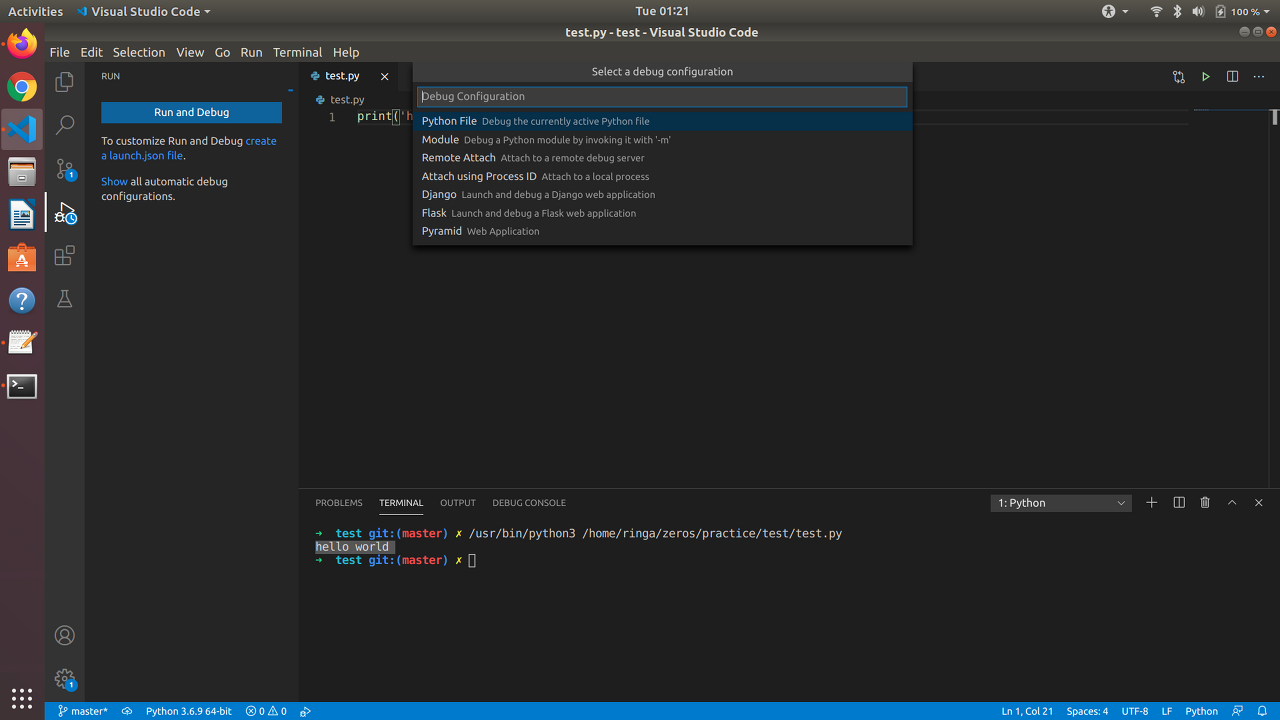Select the Pyramid Web Application option
The width and height of the screenshot is (1280, 720).
click(x=662, y=231)
